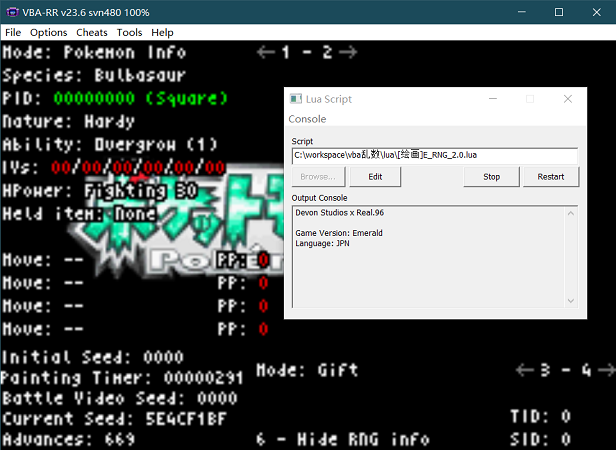The height and width of the screenshot is (450, 616).
Task: Restart the Lua script
Action: point(550,177)
